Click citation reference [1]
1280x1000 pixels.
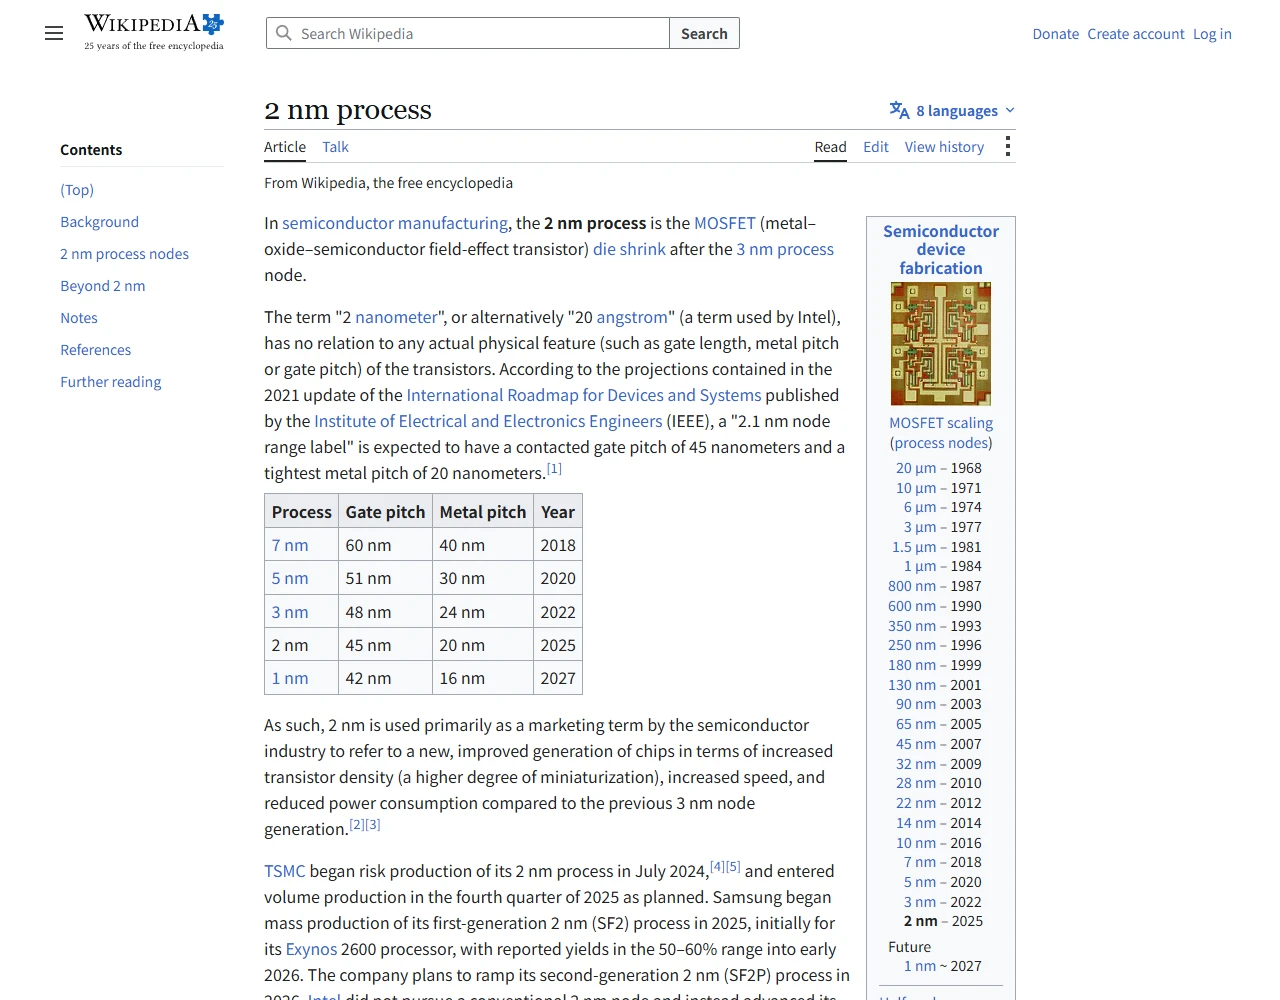pyautogui.click(x=554, y=468)
